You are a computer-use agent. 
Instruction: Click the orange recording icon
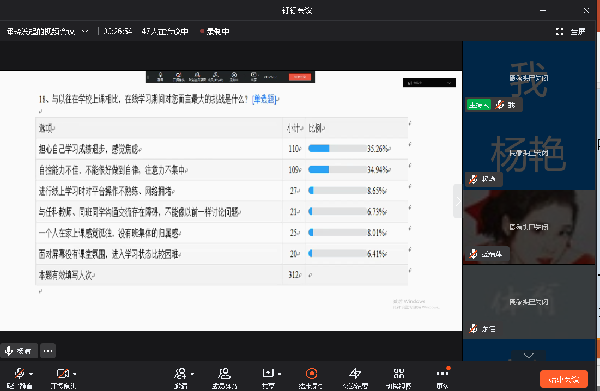tap(311, 373)
